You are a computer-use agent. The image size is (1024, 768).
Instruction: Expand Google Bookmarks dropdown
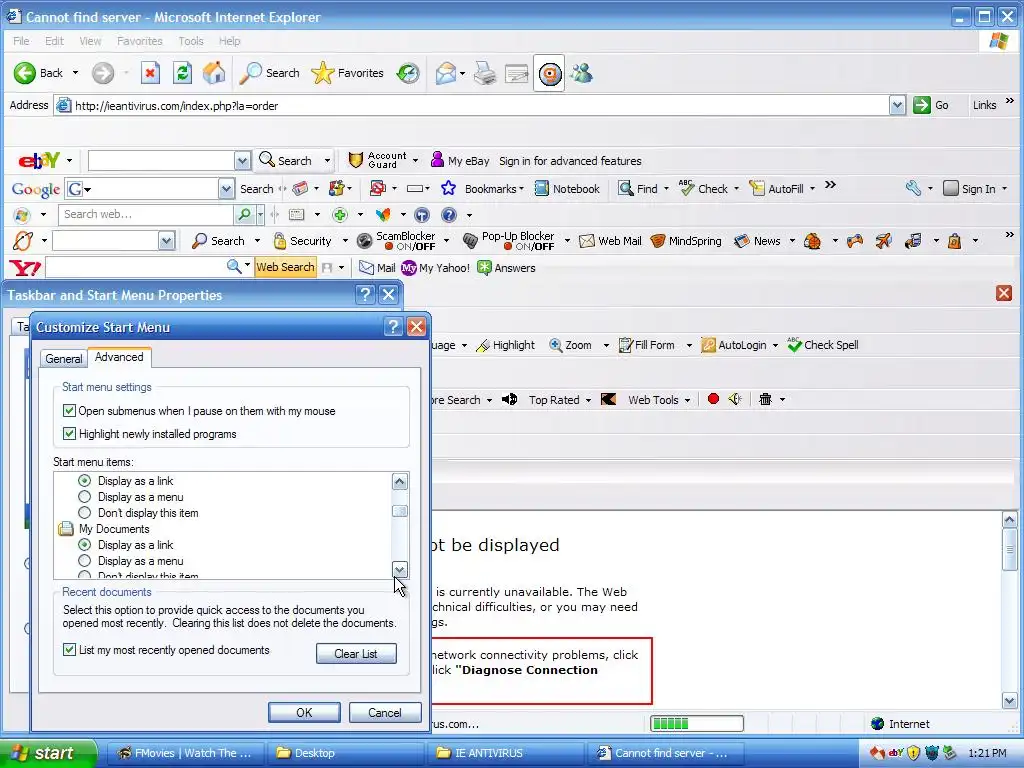click(x=521, y=189)
